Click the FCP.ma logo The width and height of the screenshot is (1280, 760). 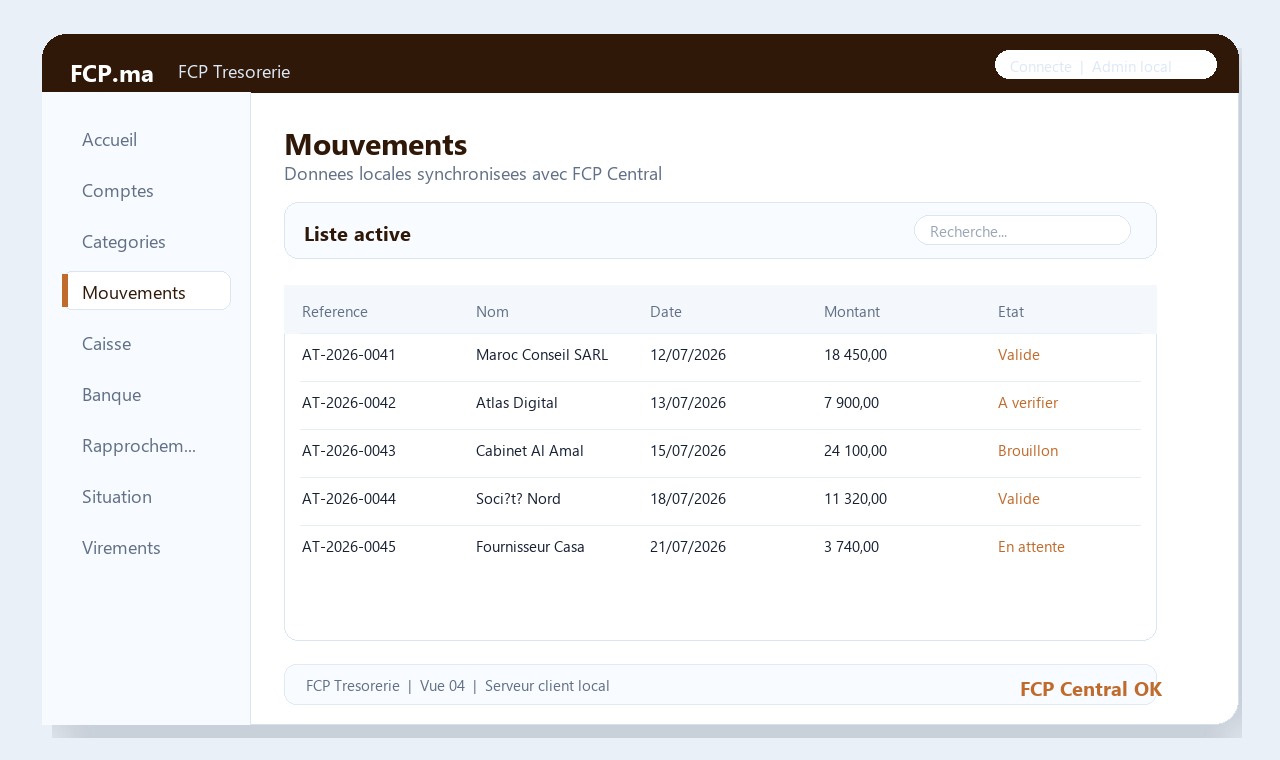112,73
